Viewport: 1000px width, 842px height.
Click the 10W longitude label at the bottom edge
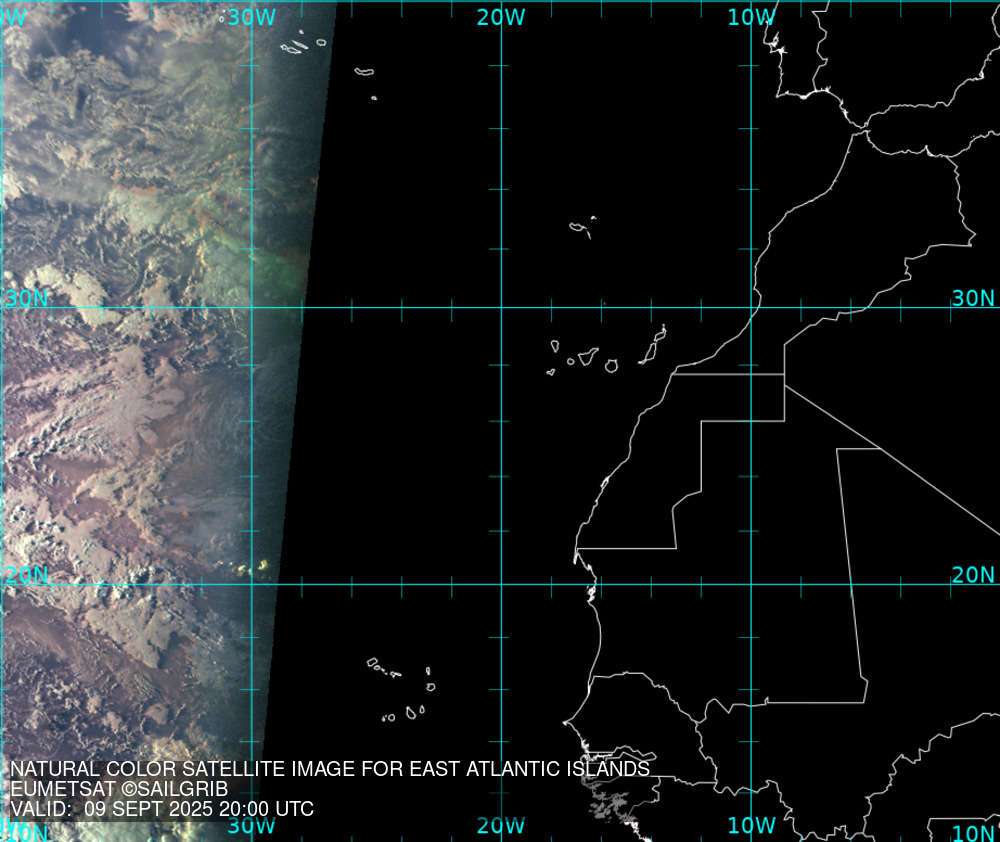point(751,825)
